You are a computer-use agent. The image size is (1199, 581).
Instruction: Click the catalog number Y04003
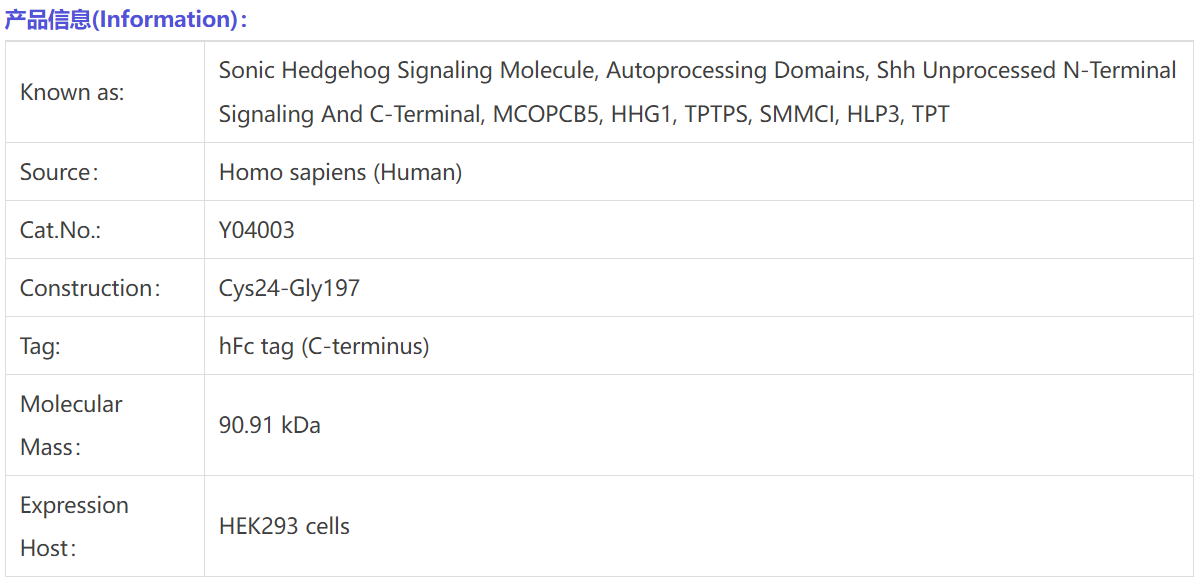(x=256, y=230)
